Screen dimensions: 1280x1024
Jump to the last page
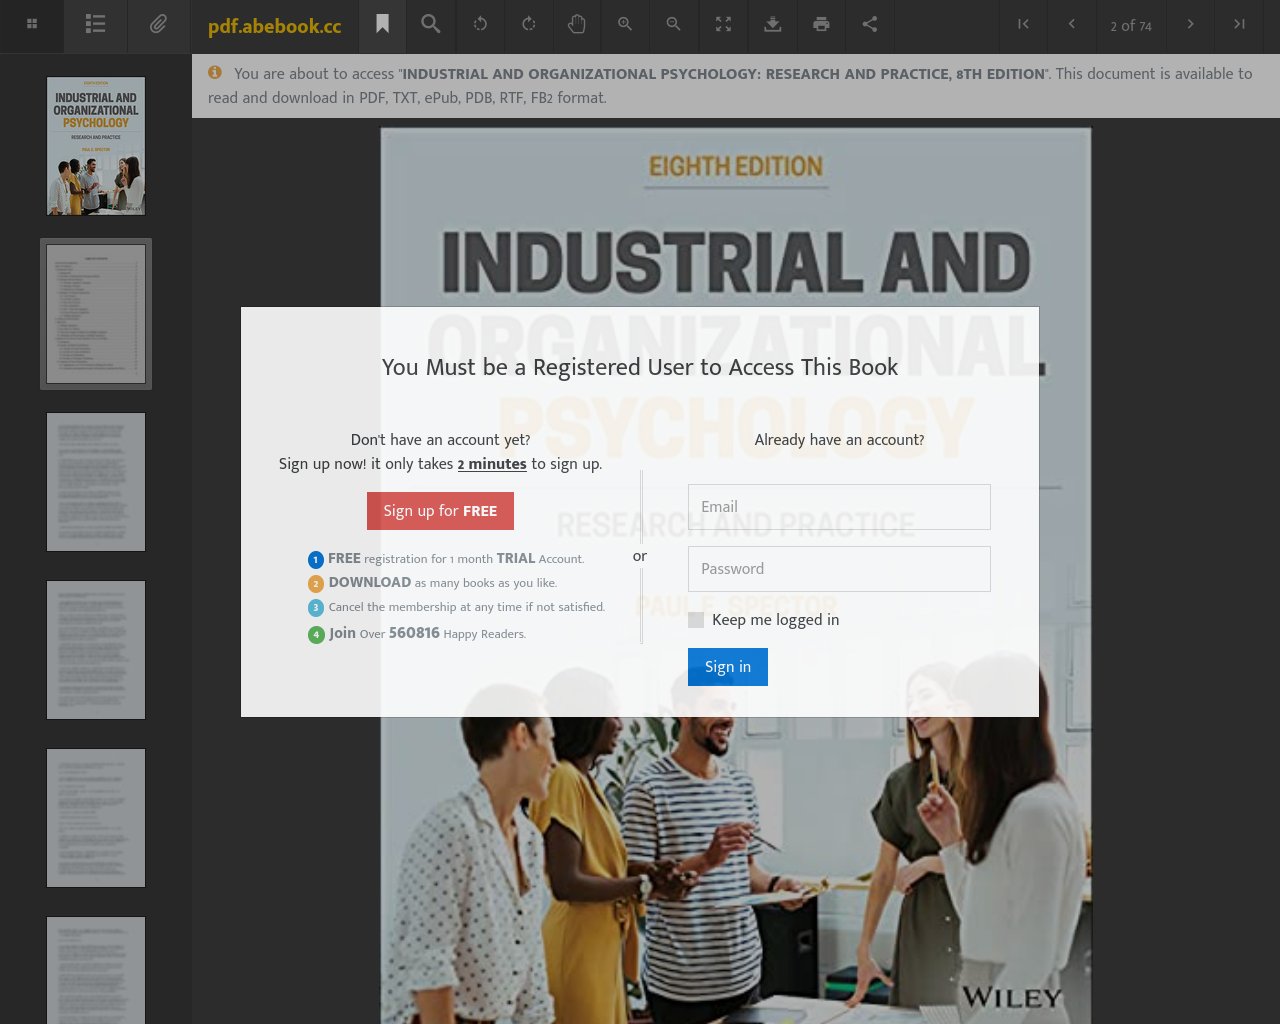[1239, 24]
